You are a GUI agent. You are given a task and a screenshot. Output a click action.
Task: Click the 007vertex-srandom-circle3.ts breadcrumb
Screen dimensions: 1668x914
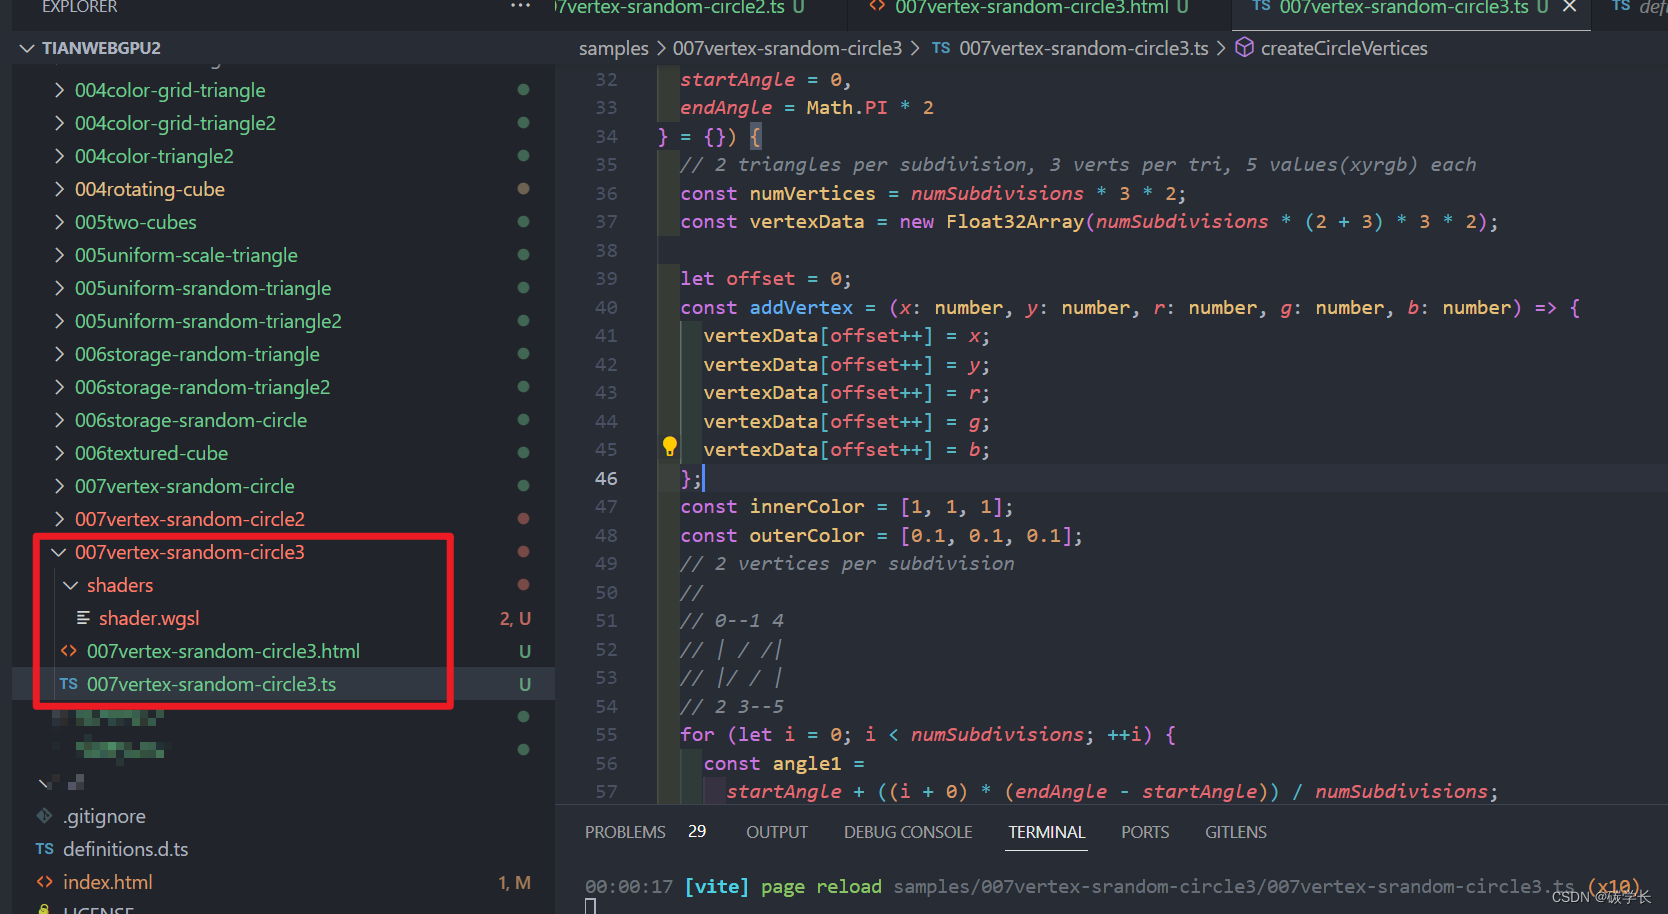[1084, 48]
